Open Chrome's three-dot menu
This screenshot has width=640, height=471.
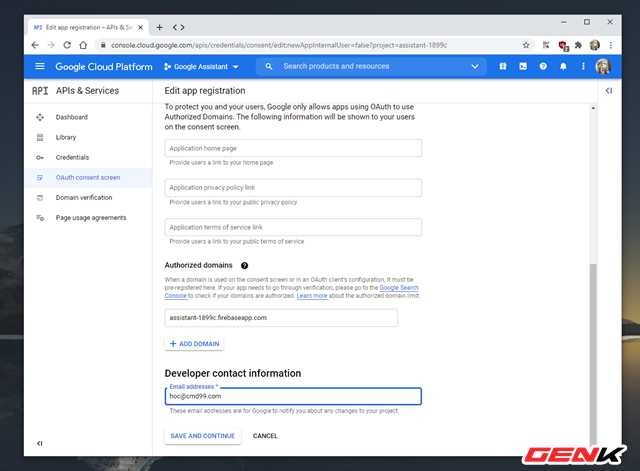pyautogui.click(x=611, y=45)
